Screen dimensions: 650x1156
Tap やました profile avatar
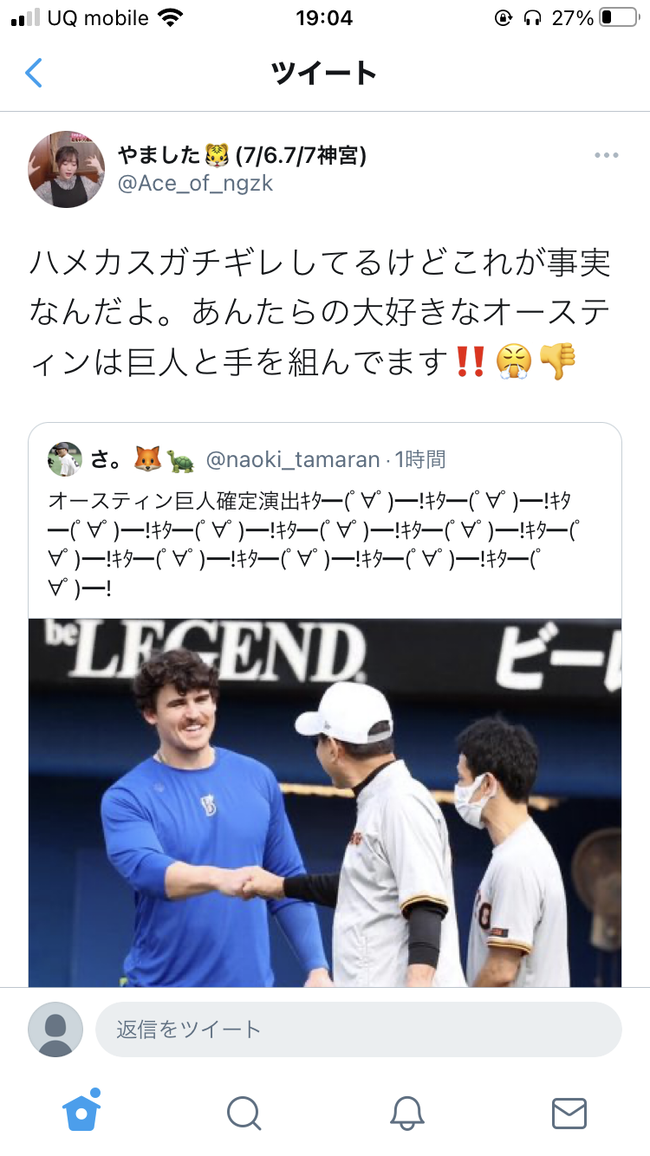click(66, 170)
